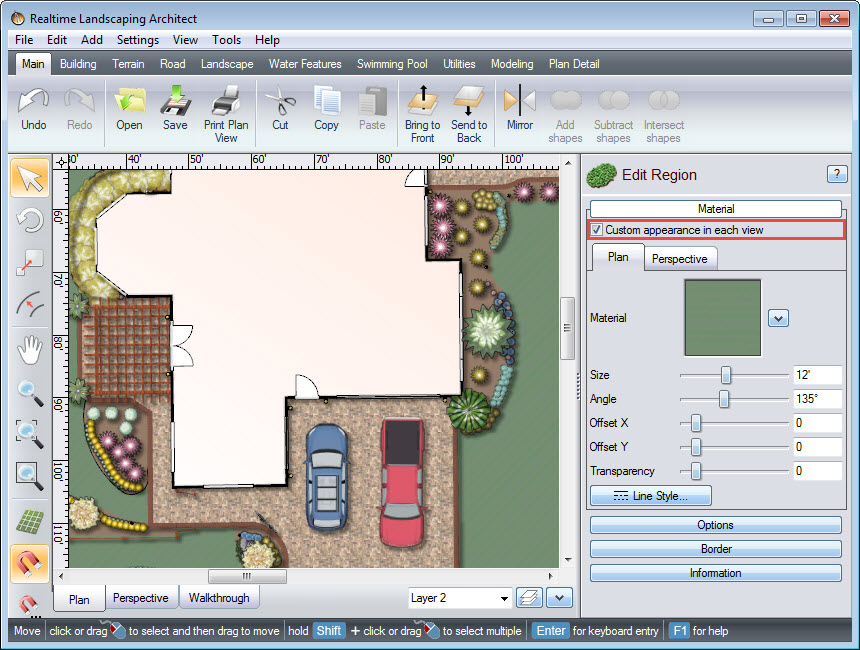Viewport: 860px width, 650px height.
Task: Select the Perspective material tab
Action: [680, 259]
